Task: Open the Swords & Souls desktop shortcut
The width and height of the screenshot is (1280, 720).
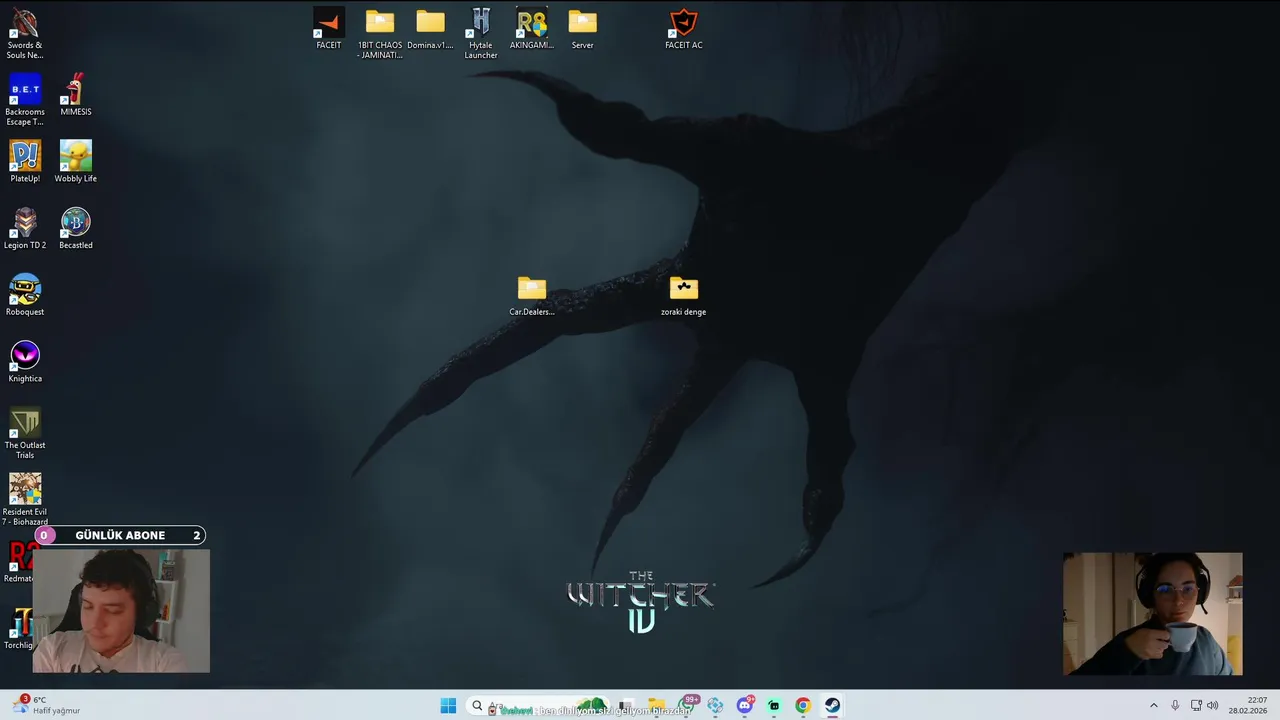Action: (x=25, y=33)
